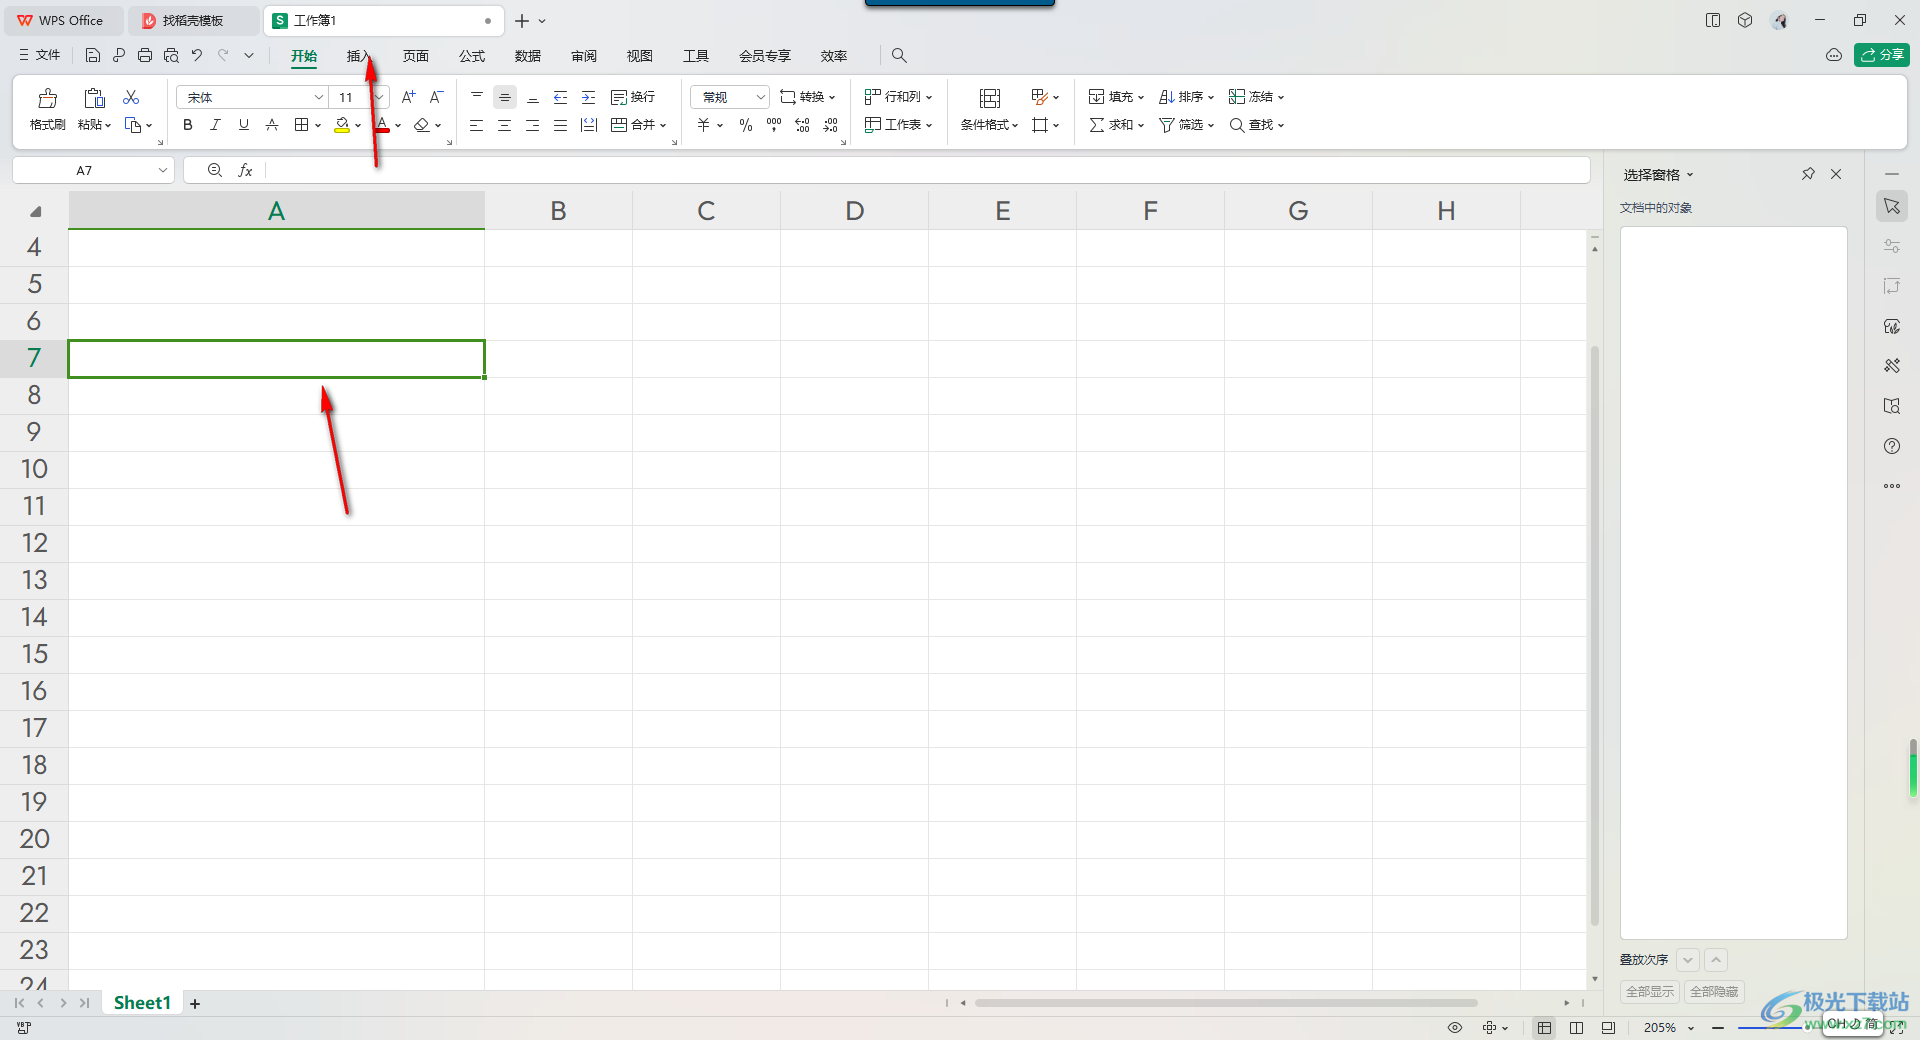Toggle Underline formatting
The width and height of the screenshot is (1920, 1040).
click(244, 125)
